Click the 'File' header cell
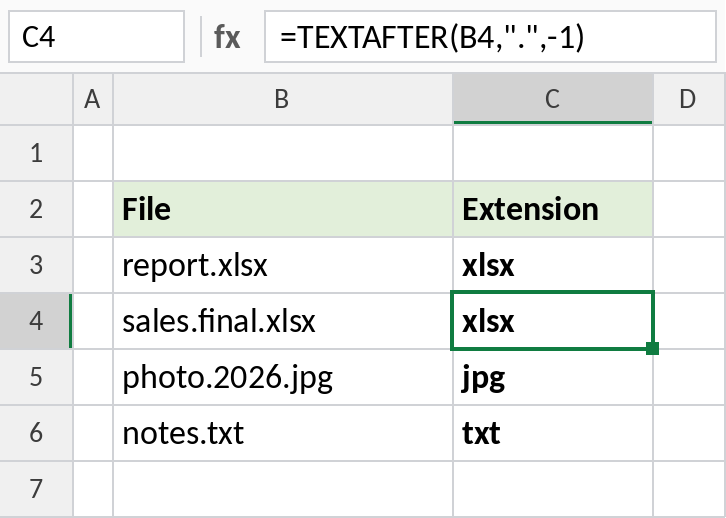726x518 pixels. (282, 209)
